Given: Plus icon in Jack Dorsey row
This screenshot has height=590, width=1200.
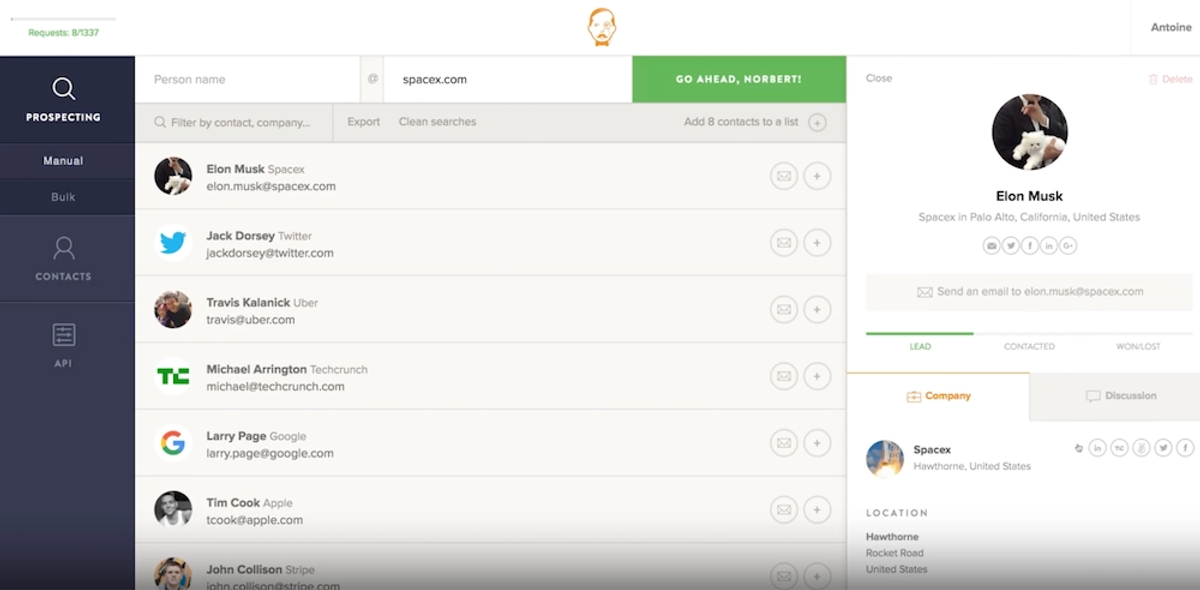Looking at the screenshot, I should (x=817, y=243).
